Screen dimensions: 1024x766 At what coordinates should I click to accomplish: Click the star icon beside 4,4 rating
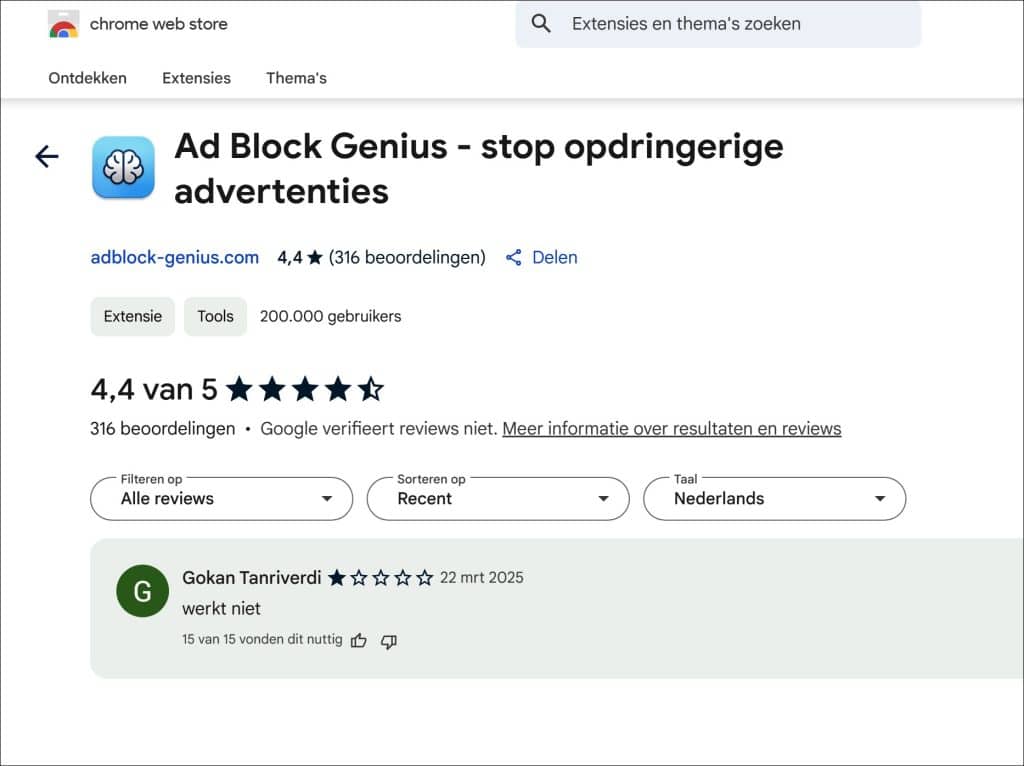point(315,257)
